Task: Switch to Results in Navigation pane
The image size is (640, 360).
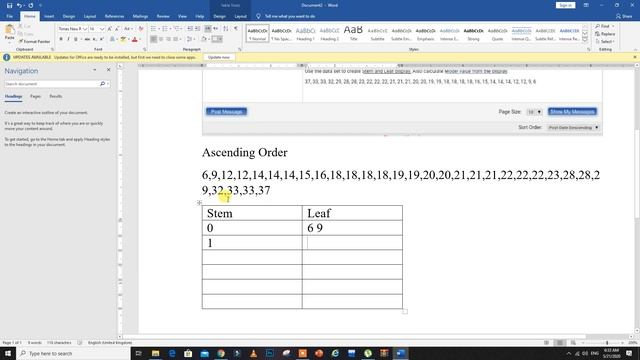Action: (x=56, y=96)
